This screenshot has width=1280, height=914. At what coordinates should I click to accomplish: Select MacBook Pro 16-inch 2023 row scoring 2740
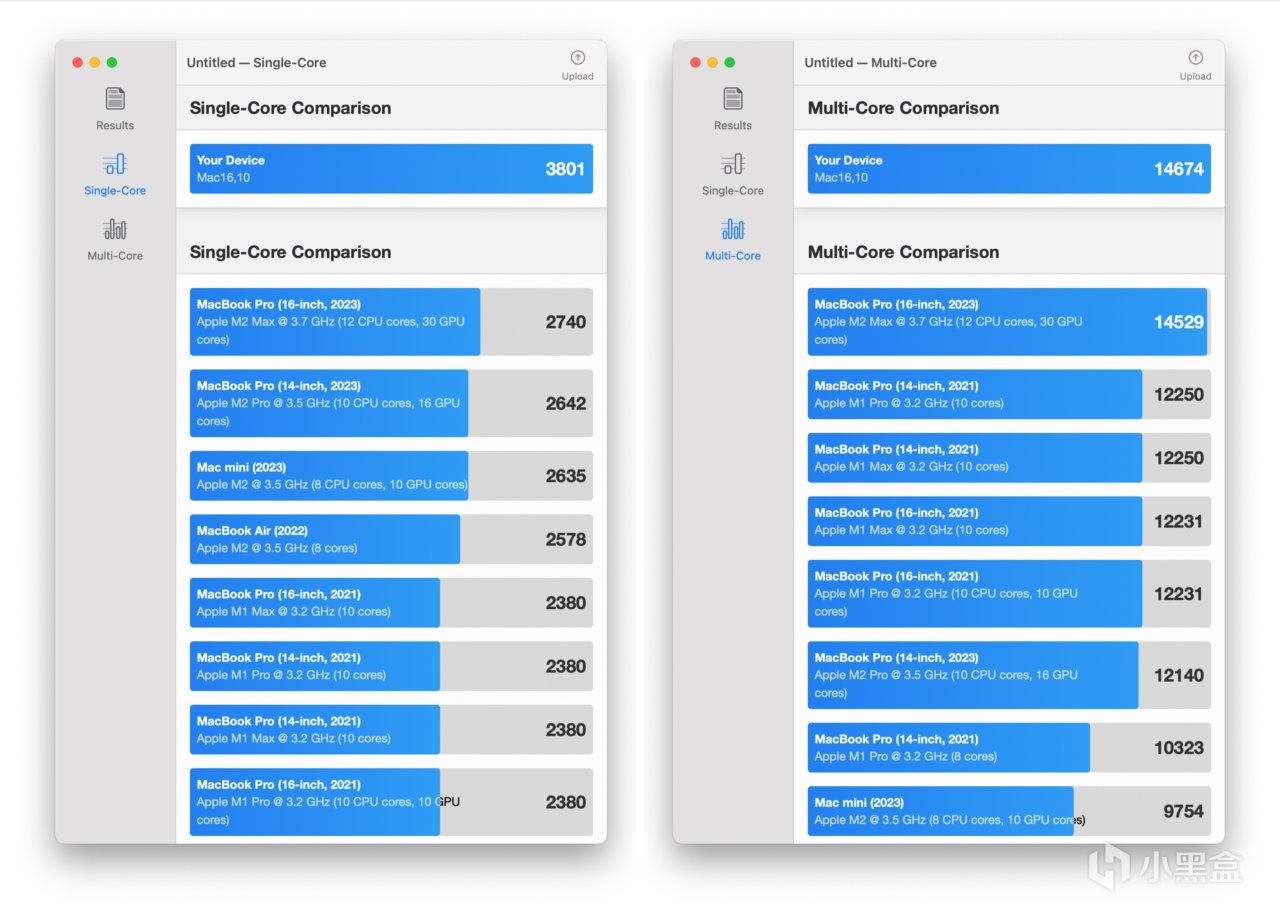(x=391, y=322)
